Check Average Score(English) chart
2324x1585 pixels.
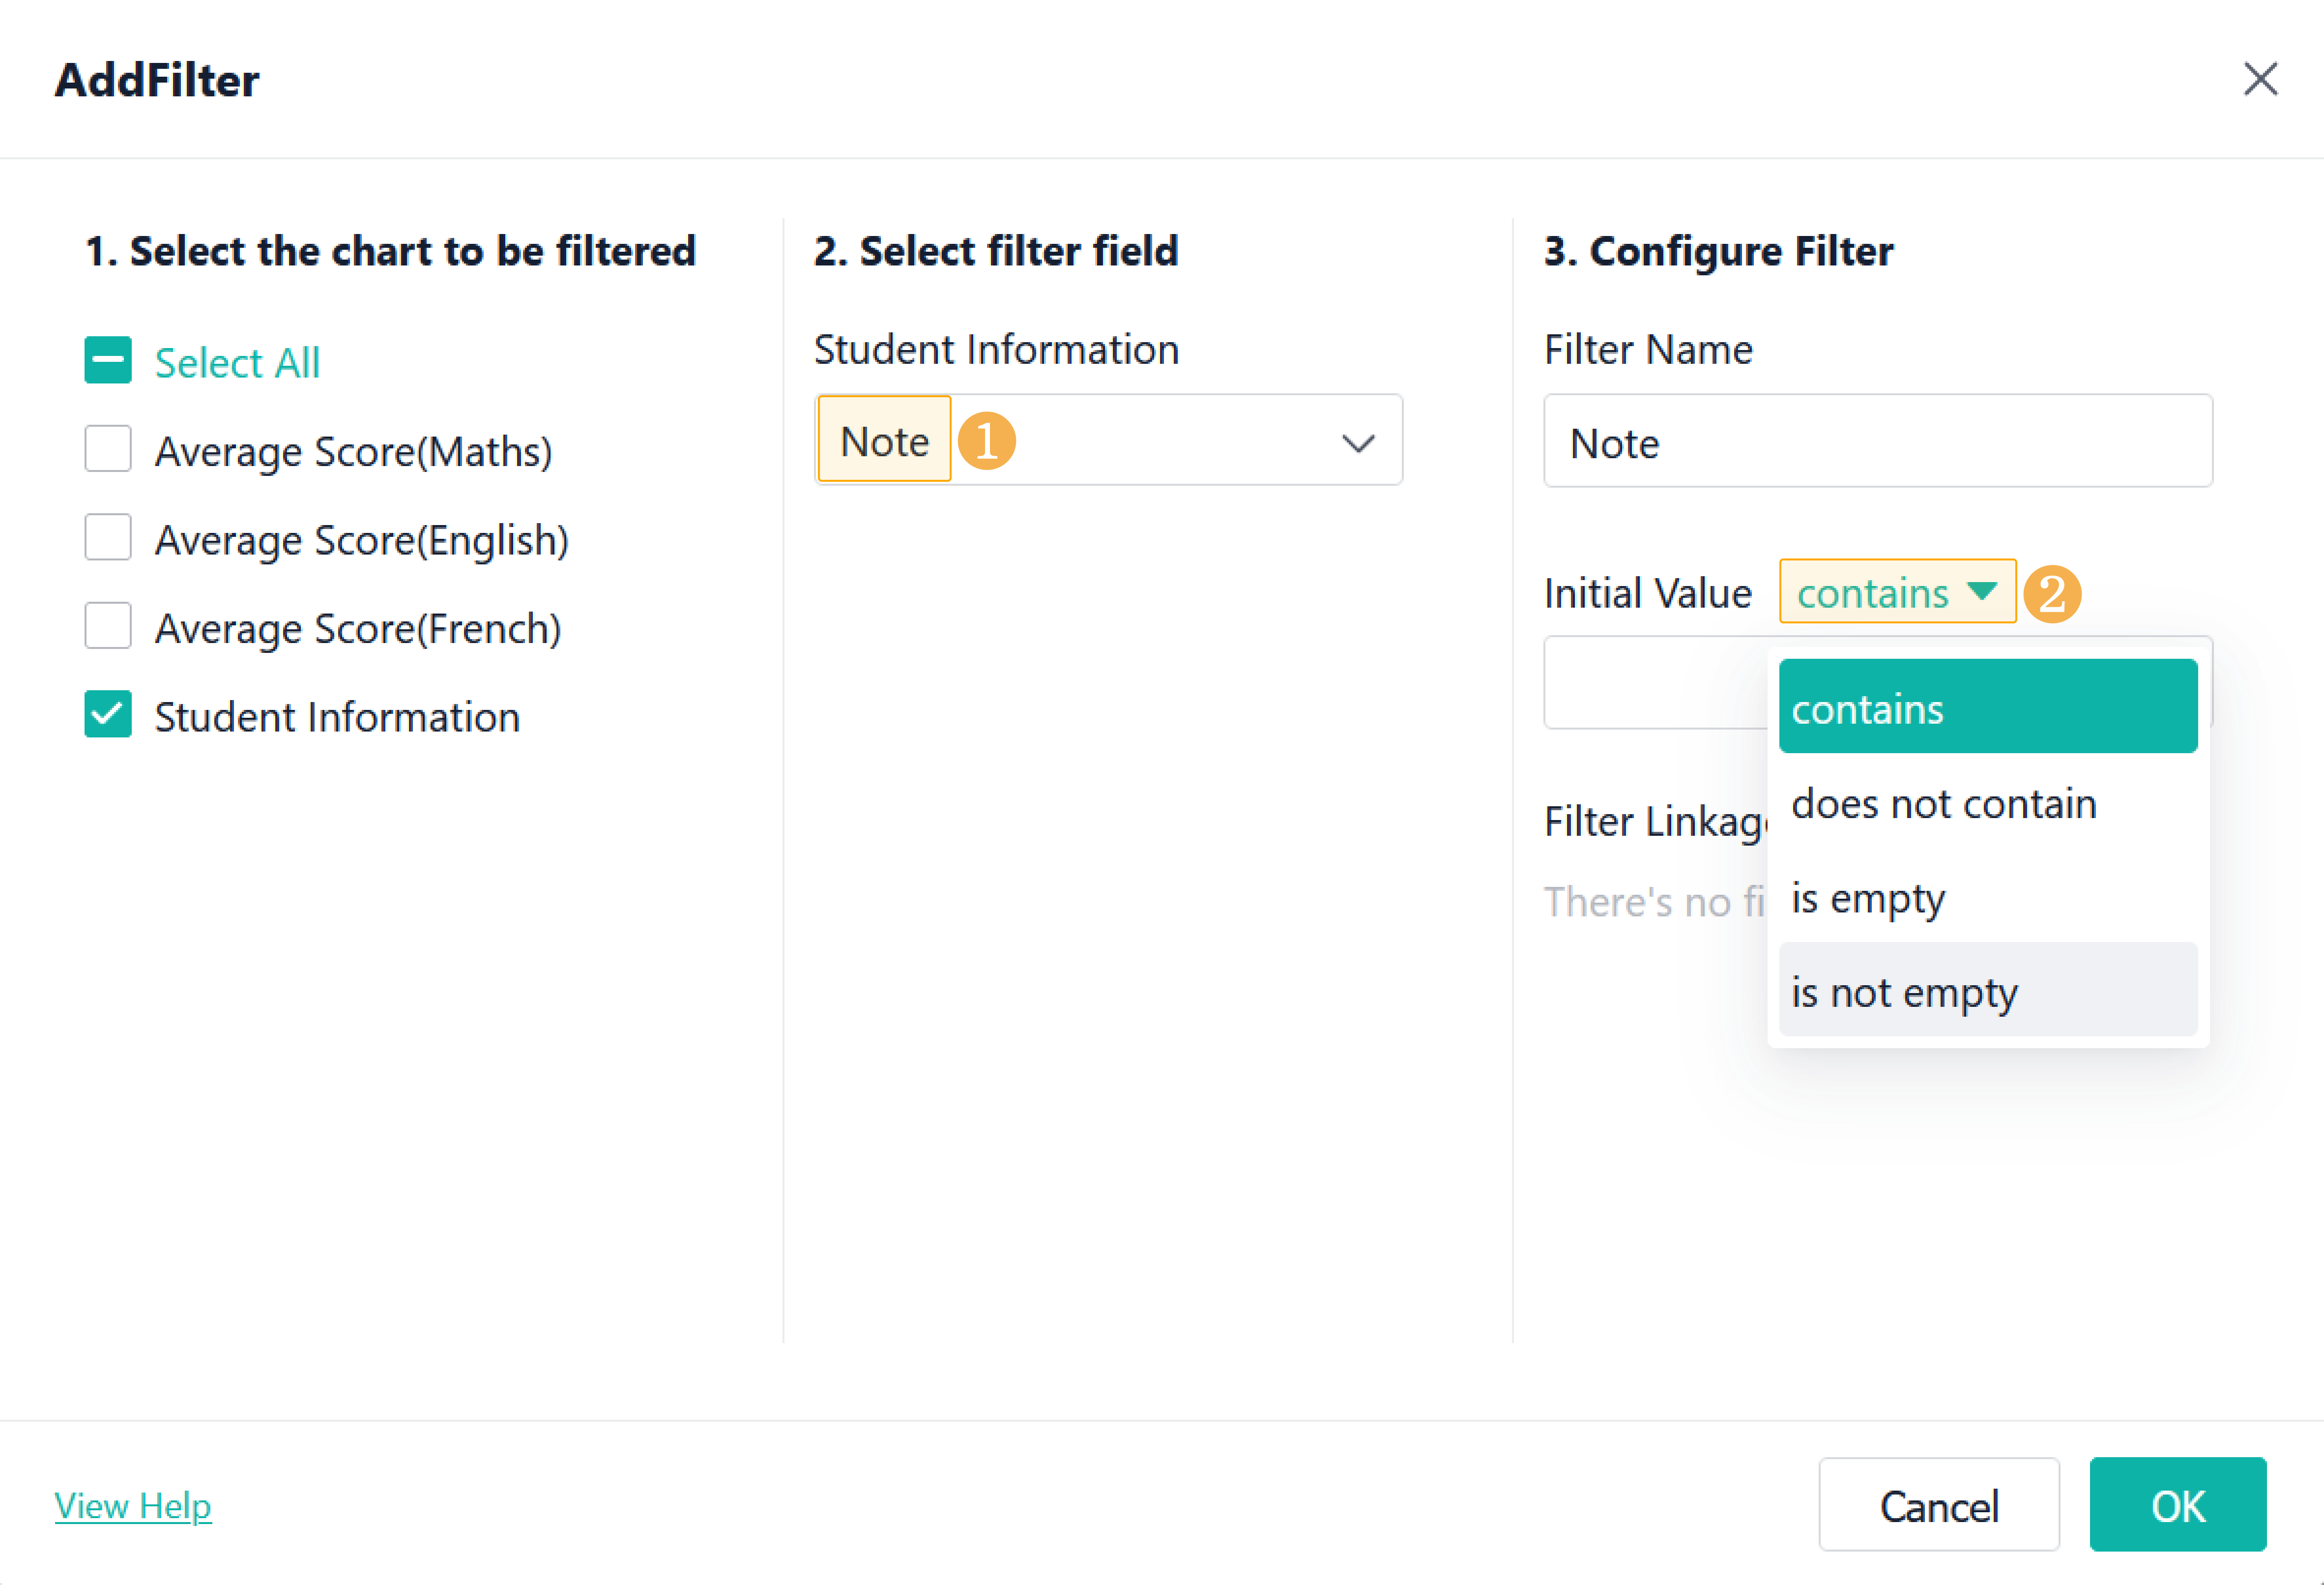click(x=108, y=538)
